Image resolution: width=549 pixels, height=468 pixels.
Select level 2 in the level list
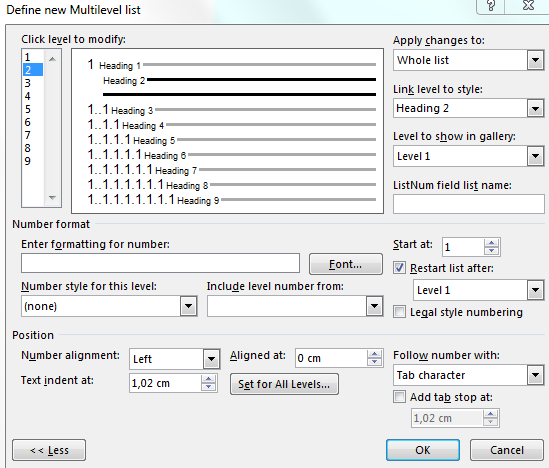tap(33, 70)
